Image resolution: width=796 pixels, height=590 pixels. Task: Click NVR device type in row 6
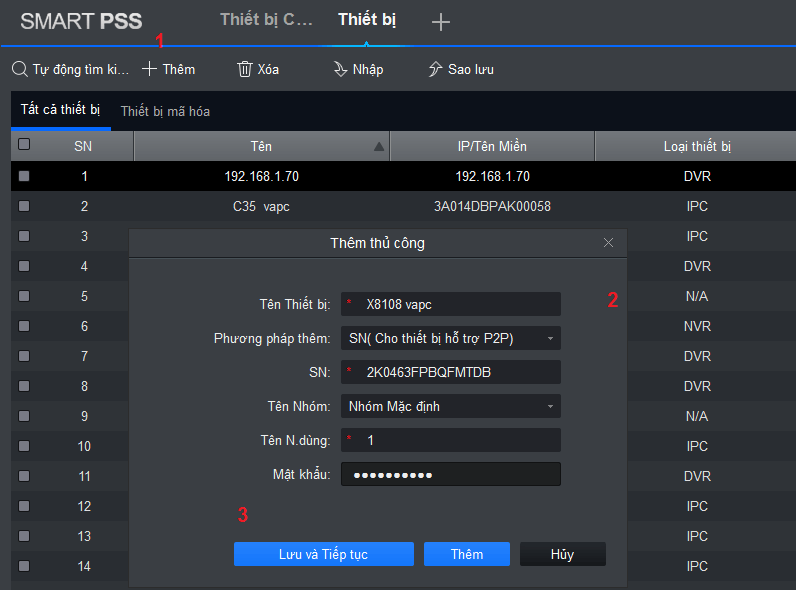click(697, 326)
